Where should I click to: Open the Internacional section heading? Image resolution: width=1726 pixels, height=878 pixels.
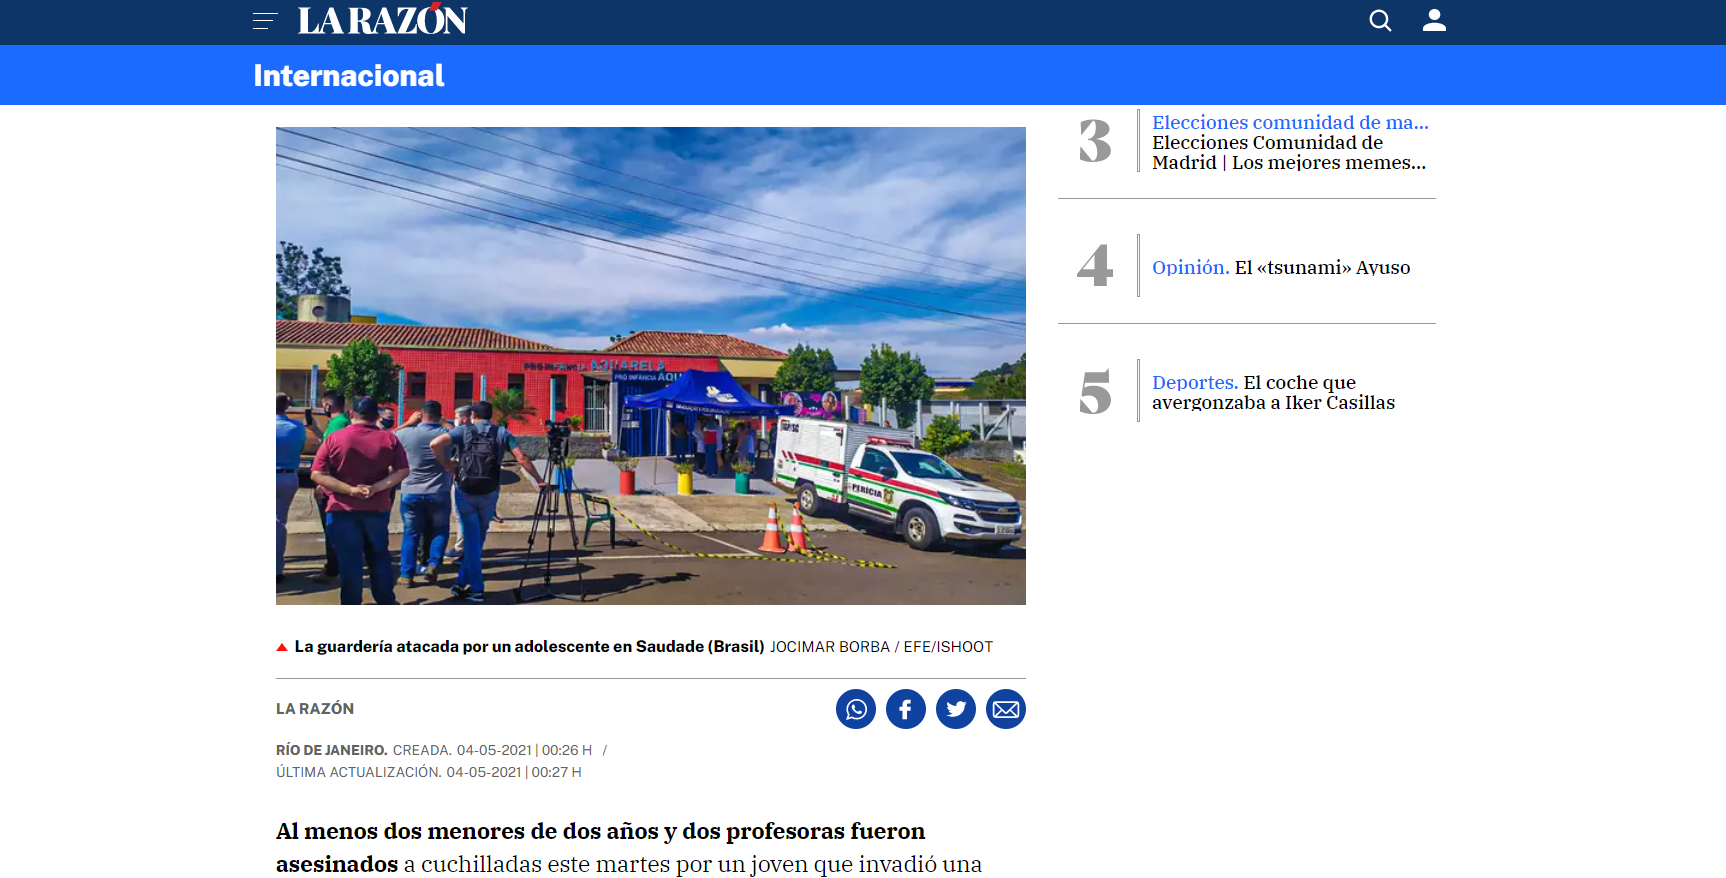pos(348,76)
